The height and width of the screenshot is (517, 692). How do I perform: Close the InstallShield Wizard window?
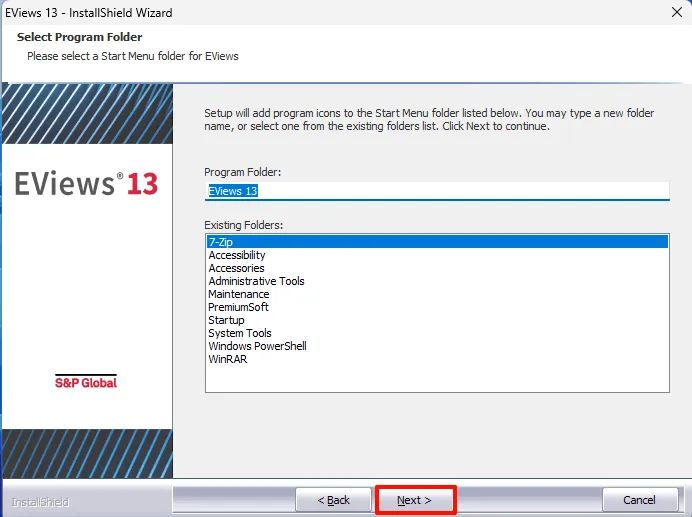pyautogui.click(x=677, y=12)
